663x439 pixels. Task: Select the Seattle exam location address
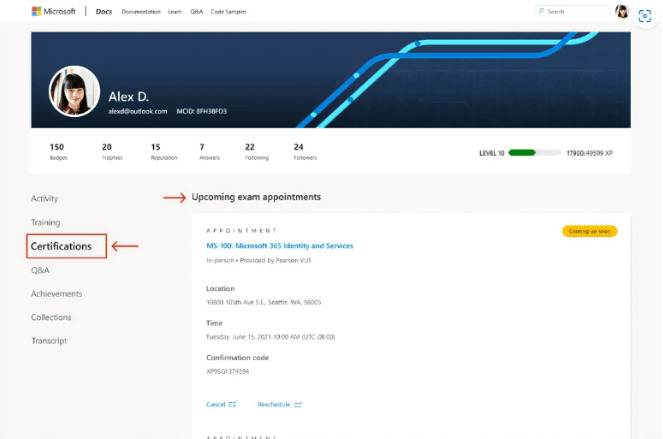tap(263, 302)
